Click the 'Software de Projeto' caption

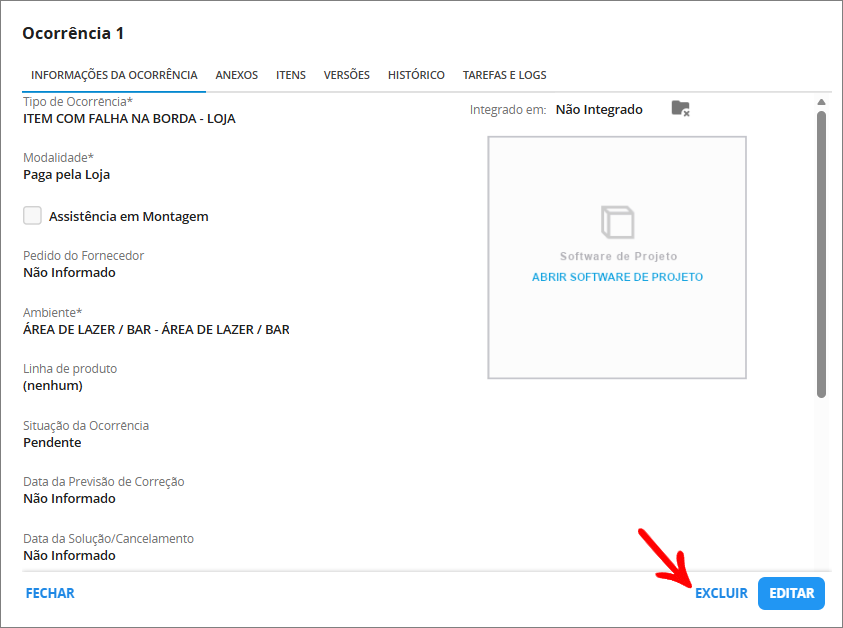point(618,256)
